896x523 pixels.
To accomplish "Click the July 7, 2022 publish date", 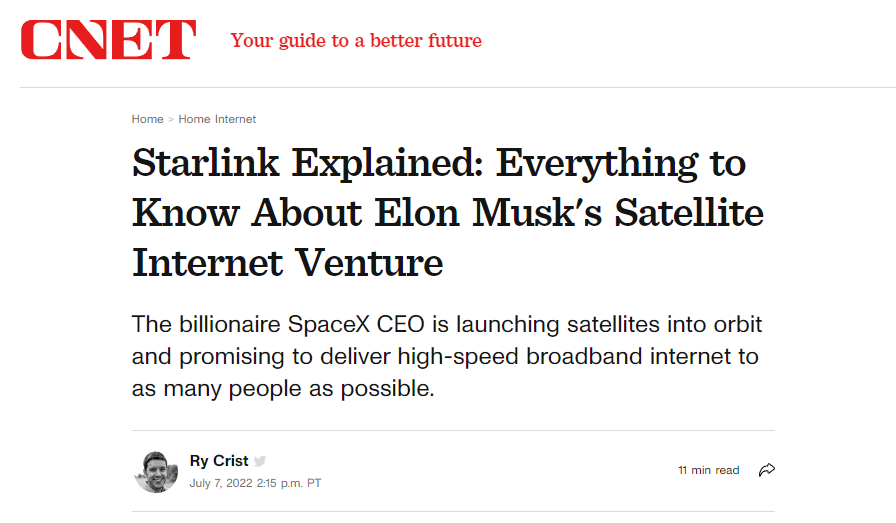I will [x=221, y=483].
